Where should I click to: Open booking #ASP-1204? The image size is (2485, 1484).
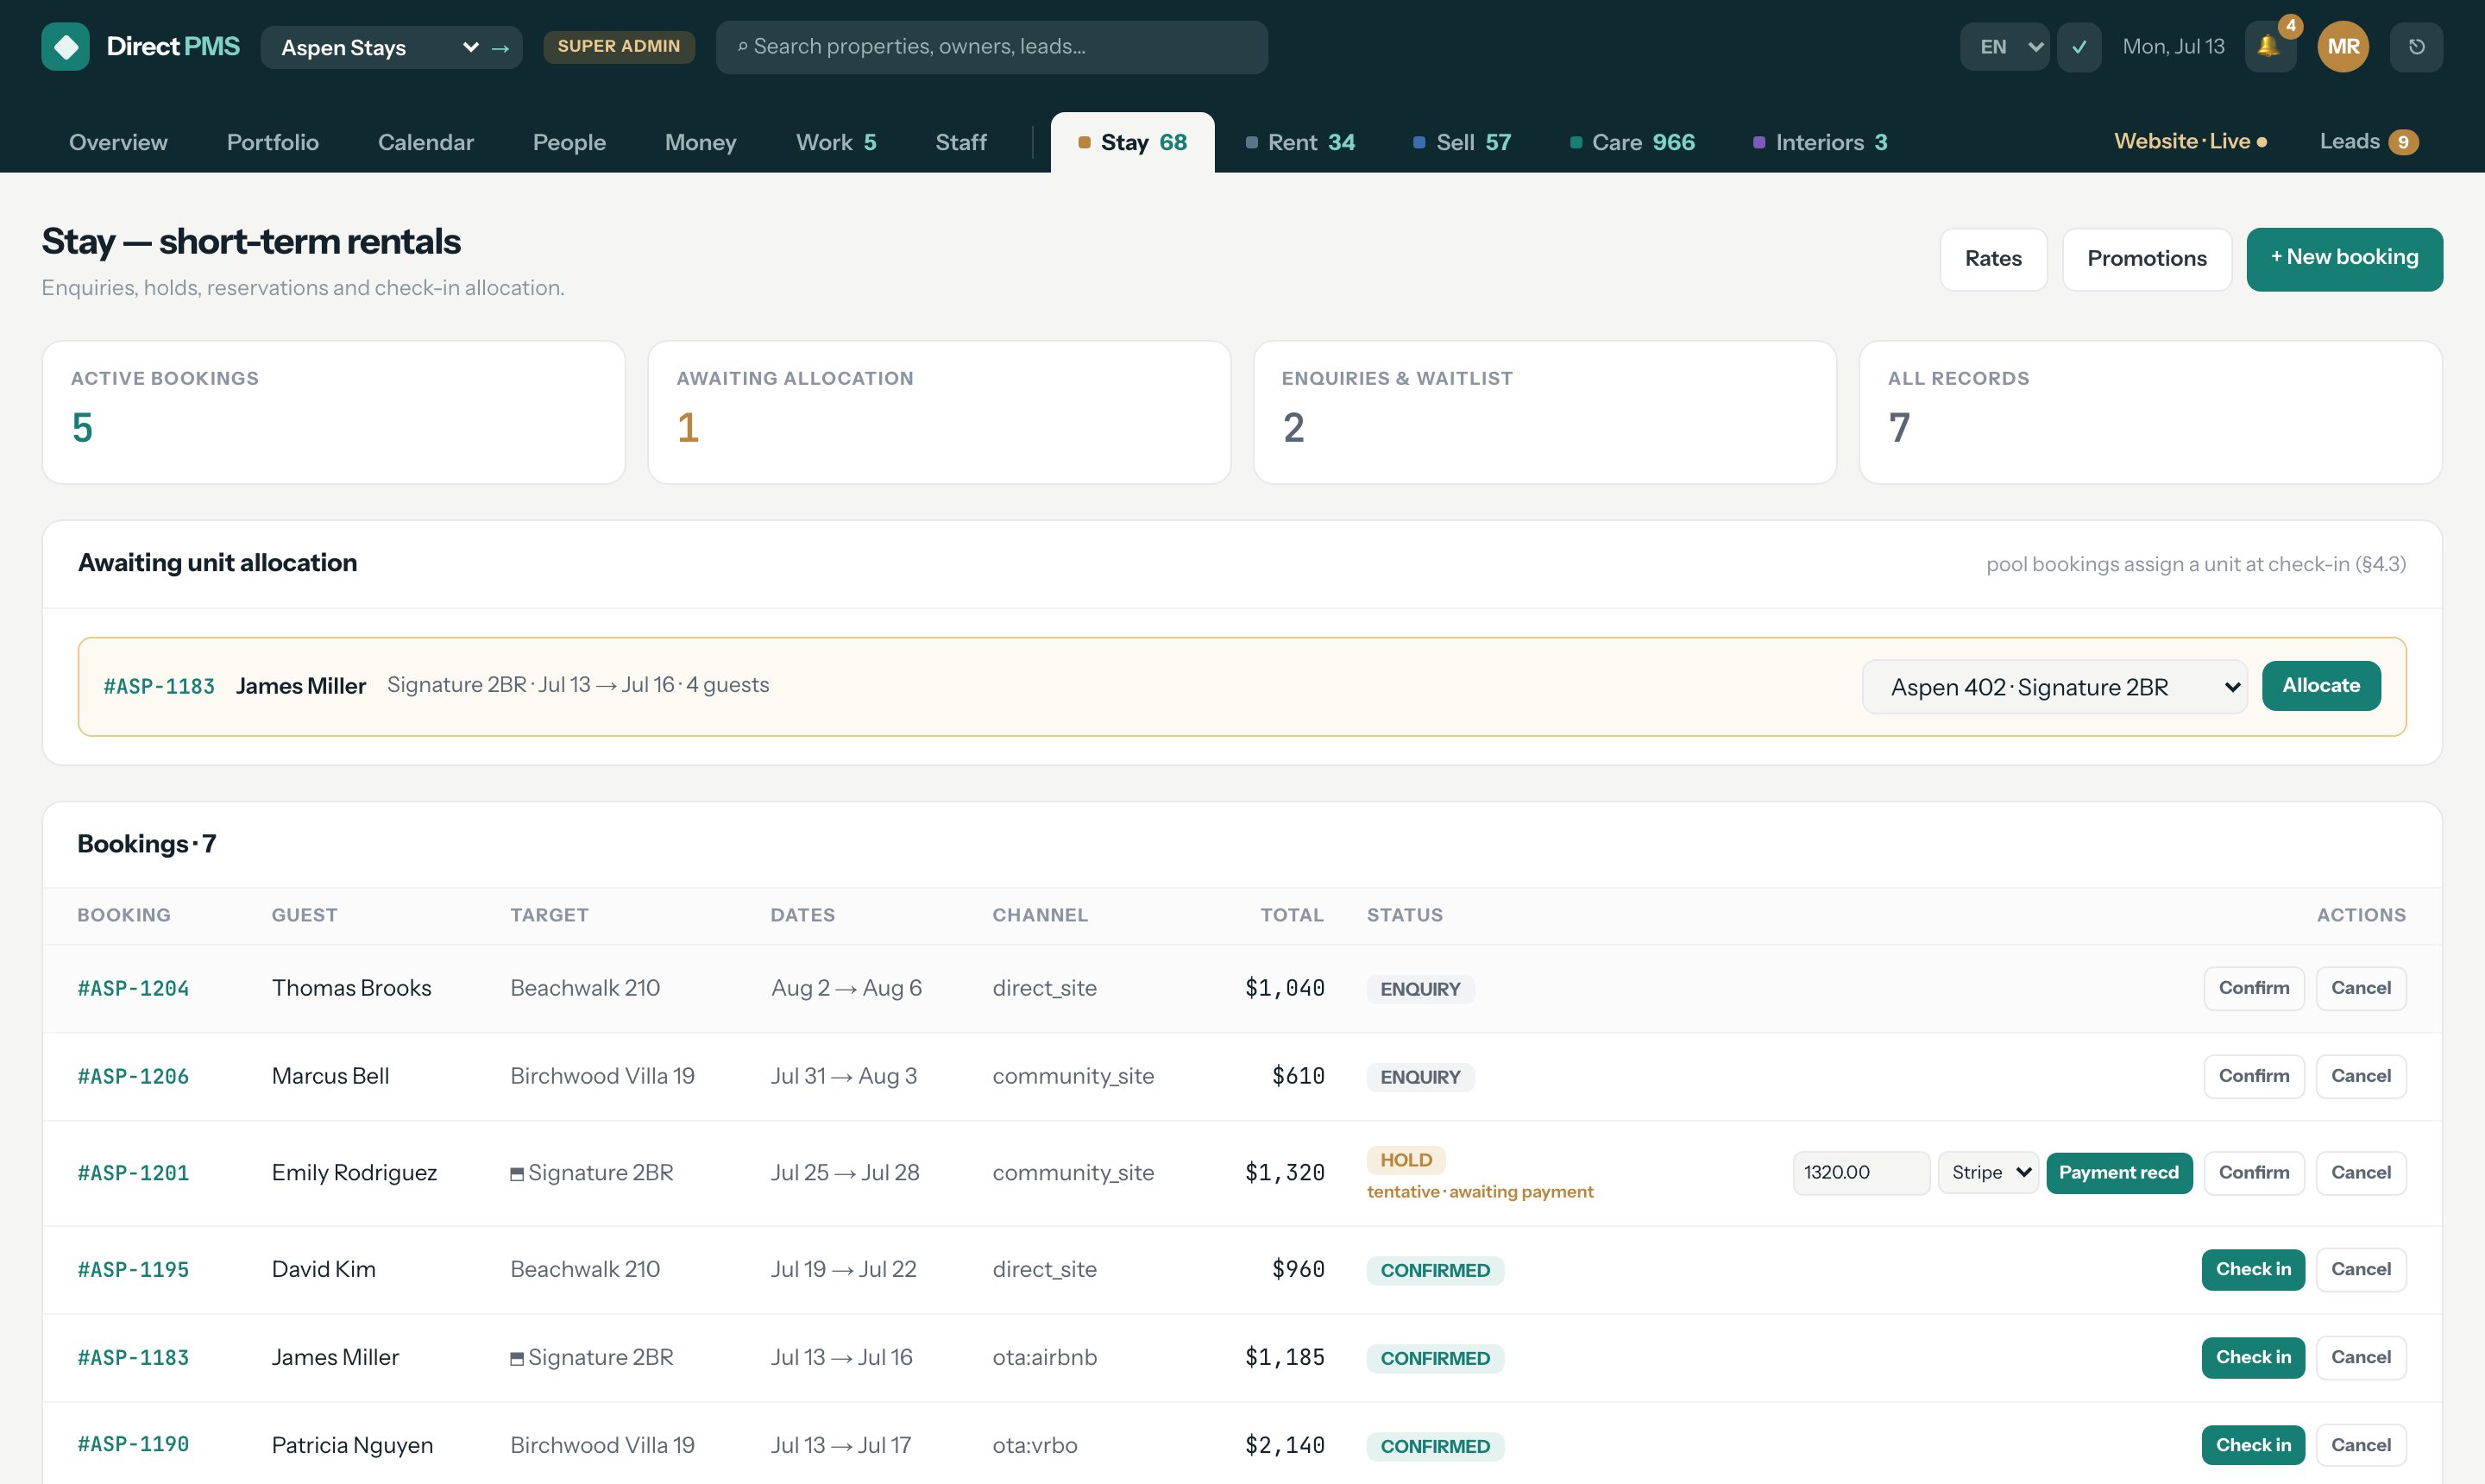click(x=133, y=988)
